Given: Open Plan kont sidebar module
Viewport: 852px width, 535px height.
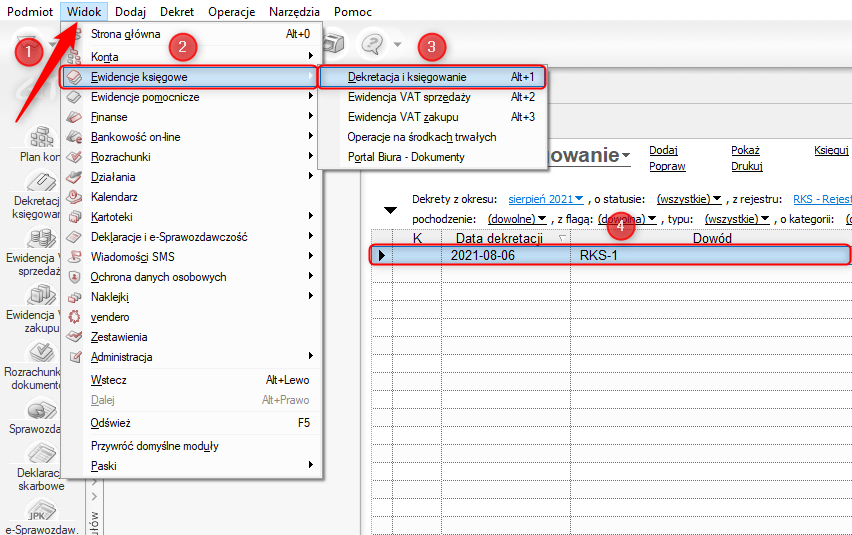Looking at the screenshot, I should tap(39, 143).
